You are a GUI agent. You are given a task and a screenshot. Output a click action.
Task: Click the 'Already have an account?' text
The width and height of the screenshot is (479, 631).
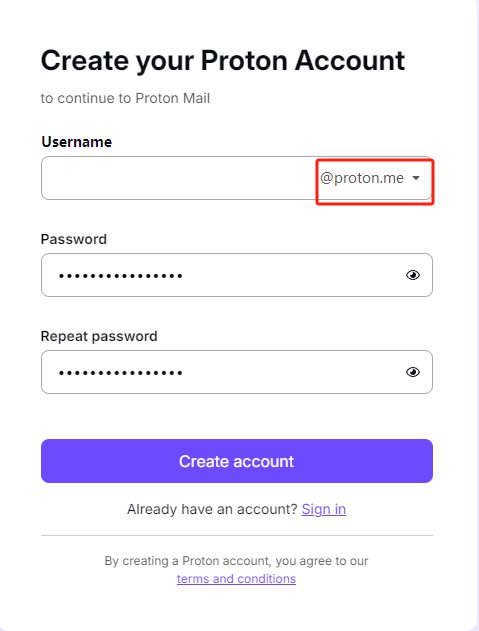pyautogui.click(x=212, y=509)
